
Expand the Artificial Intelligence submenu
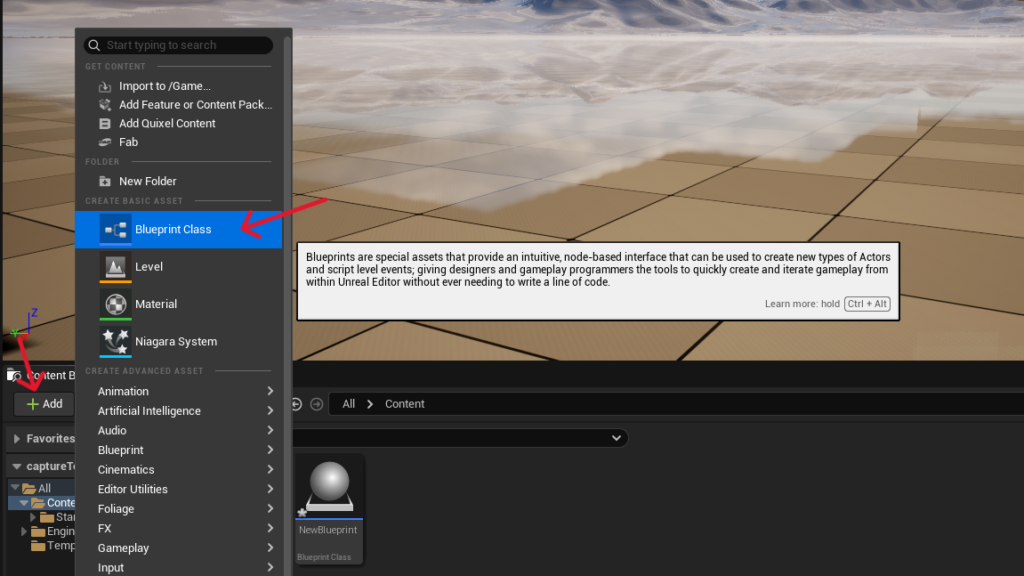[x=178, y=411]
